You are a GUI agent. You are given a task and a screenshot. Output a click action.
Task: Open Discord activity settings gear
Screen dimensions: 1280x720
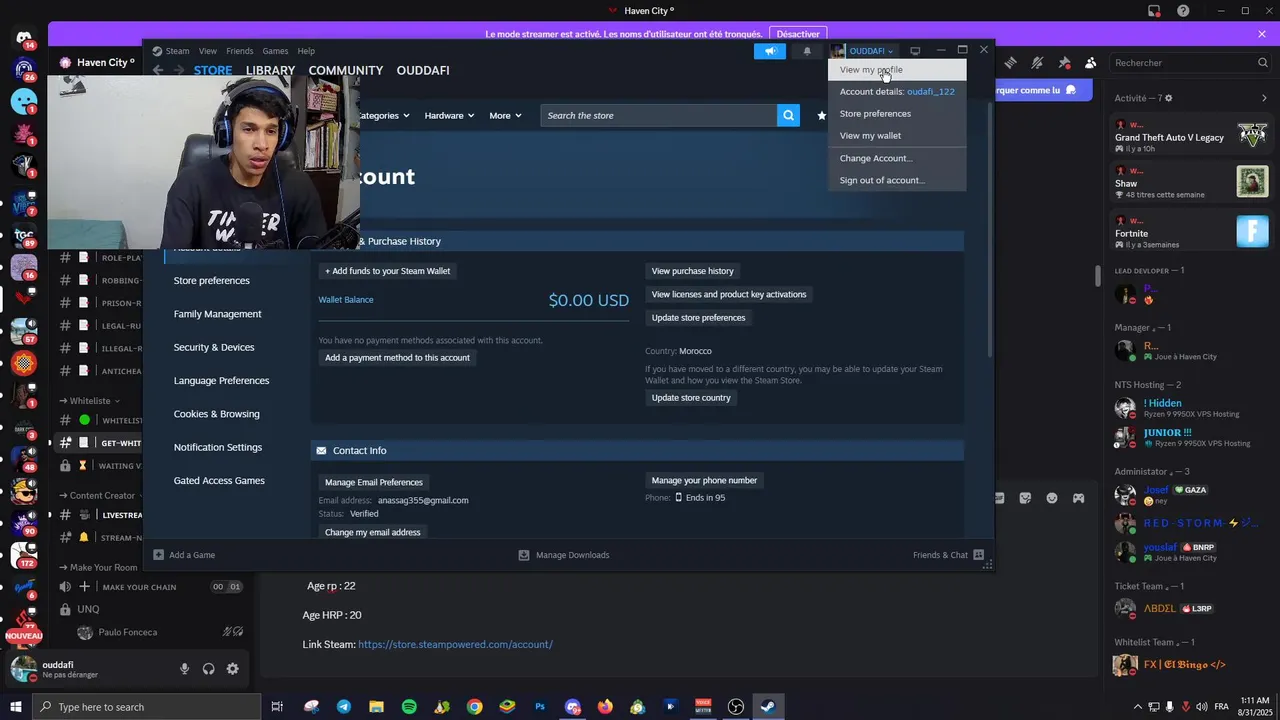click(1169, 98)
